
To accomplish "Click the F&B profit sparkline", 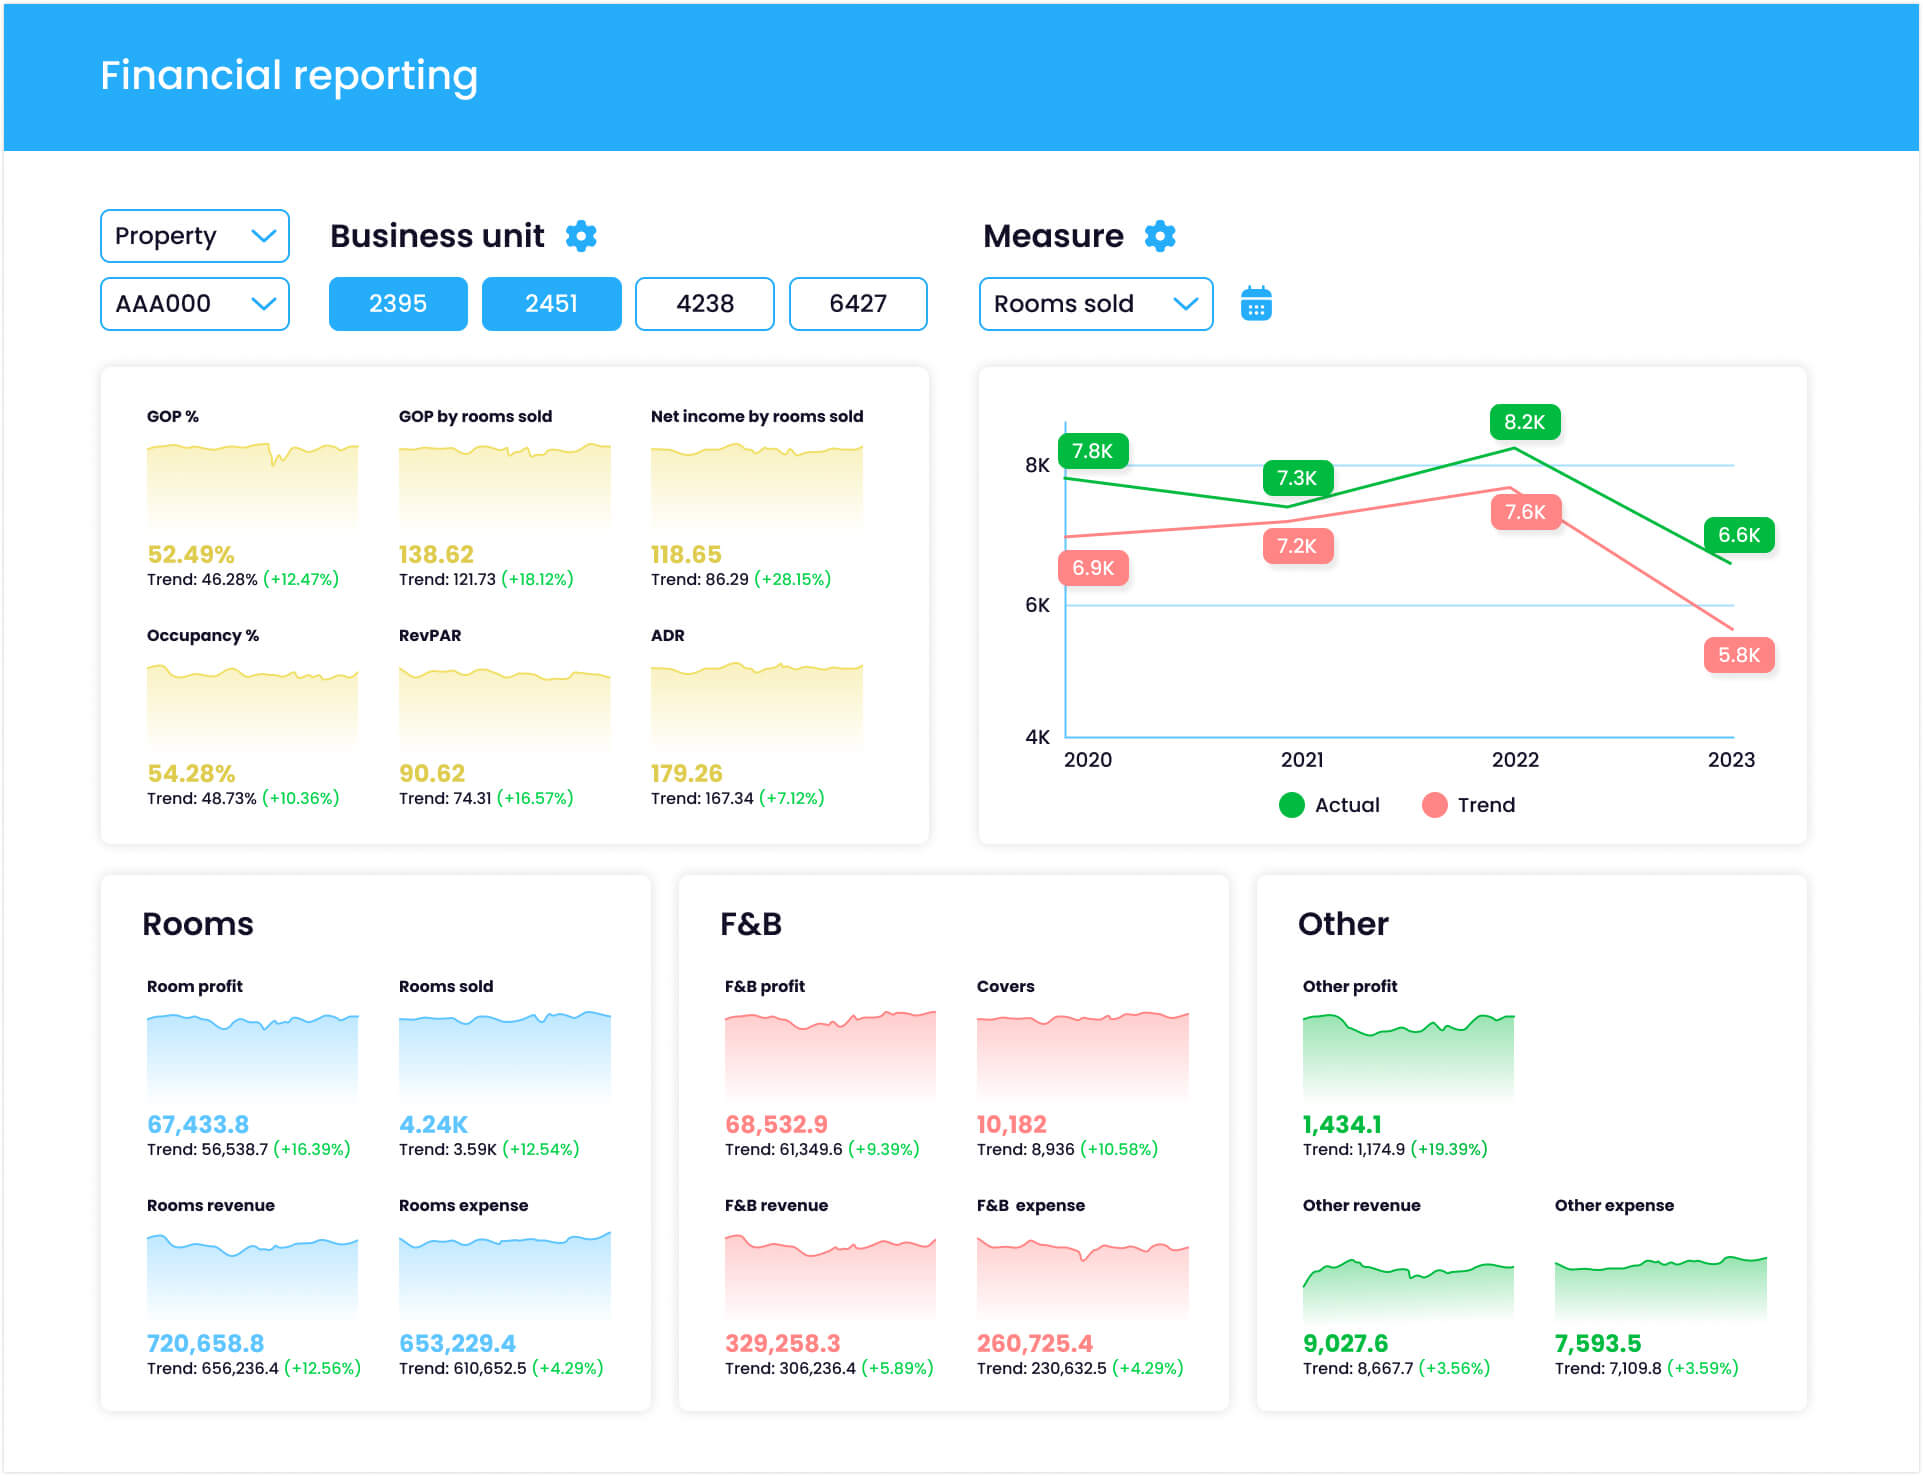I will coord(830,1055).
